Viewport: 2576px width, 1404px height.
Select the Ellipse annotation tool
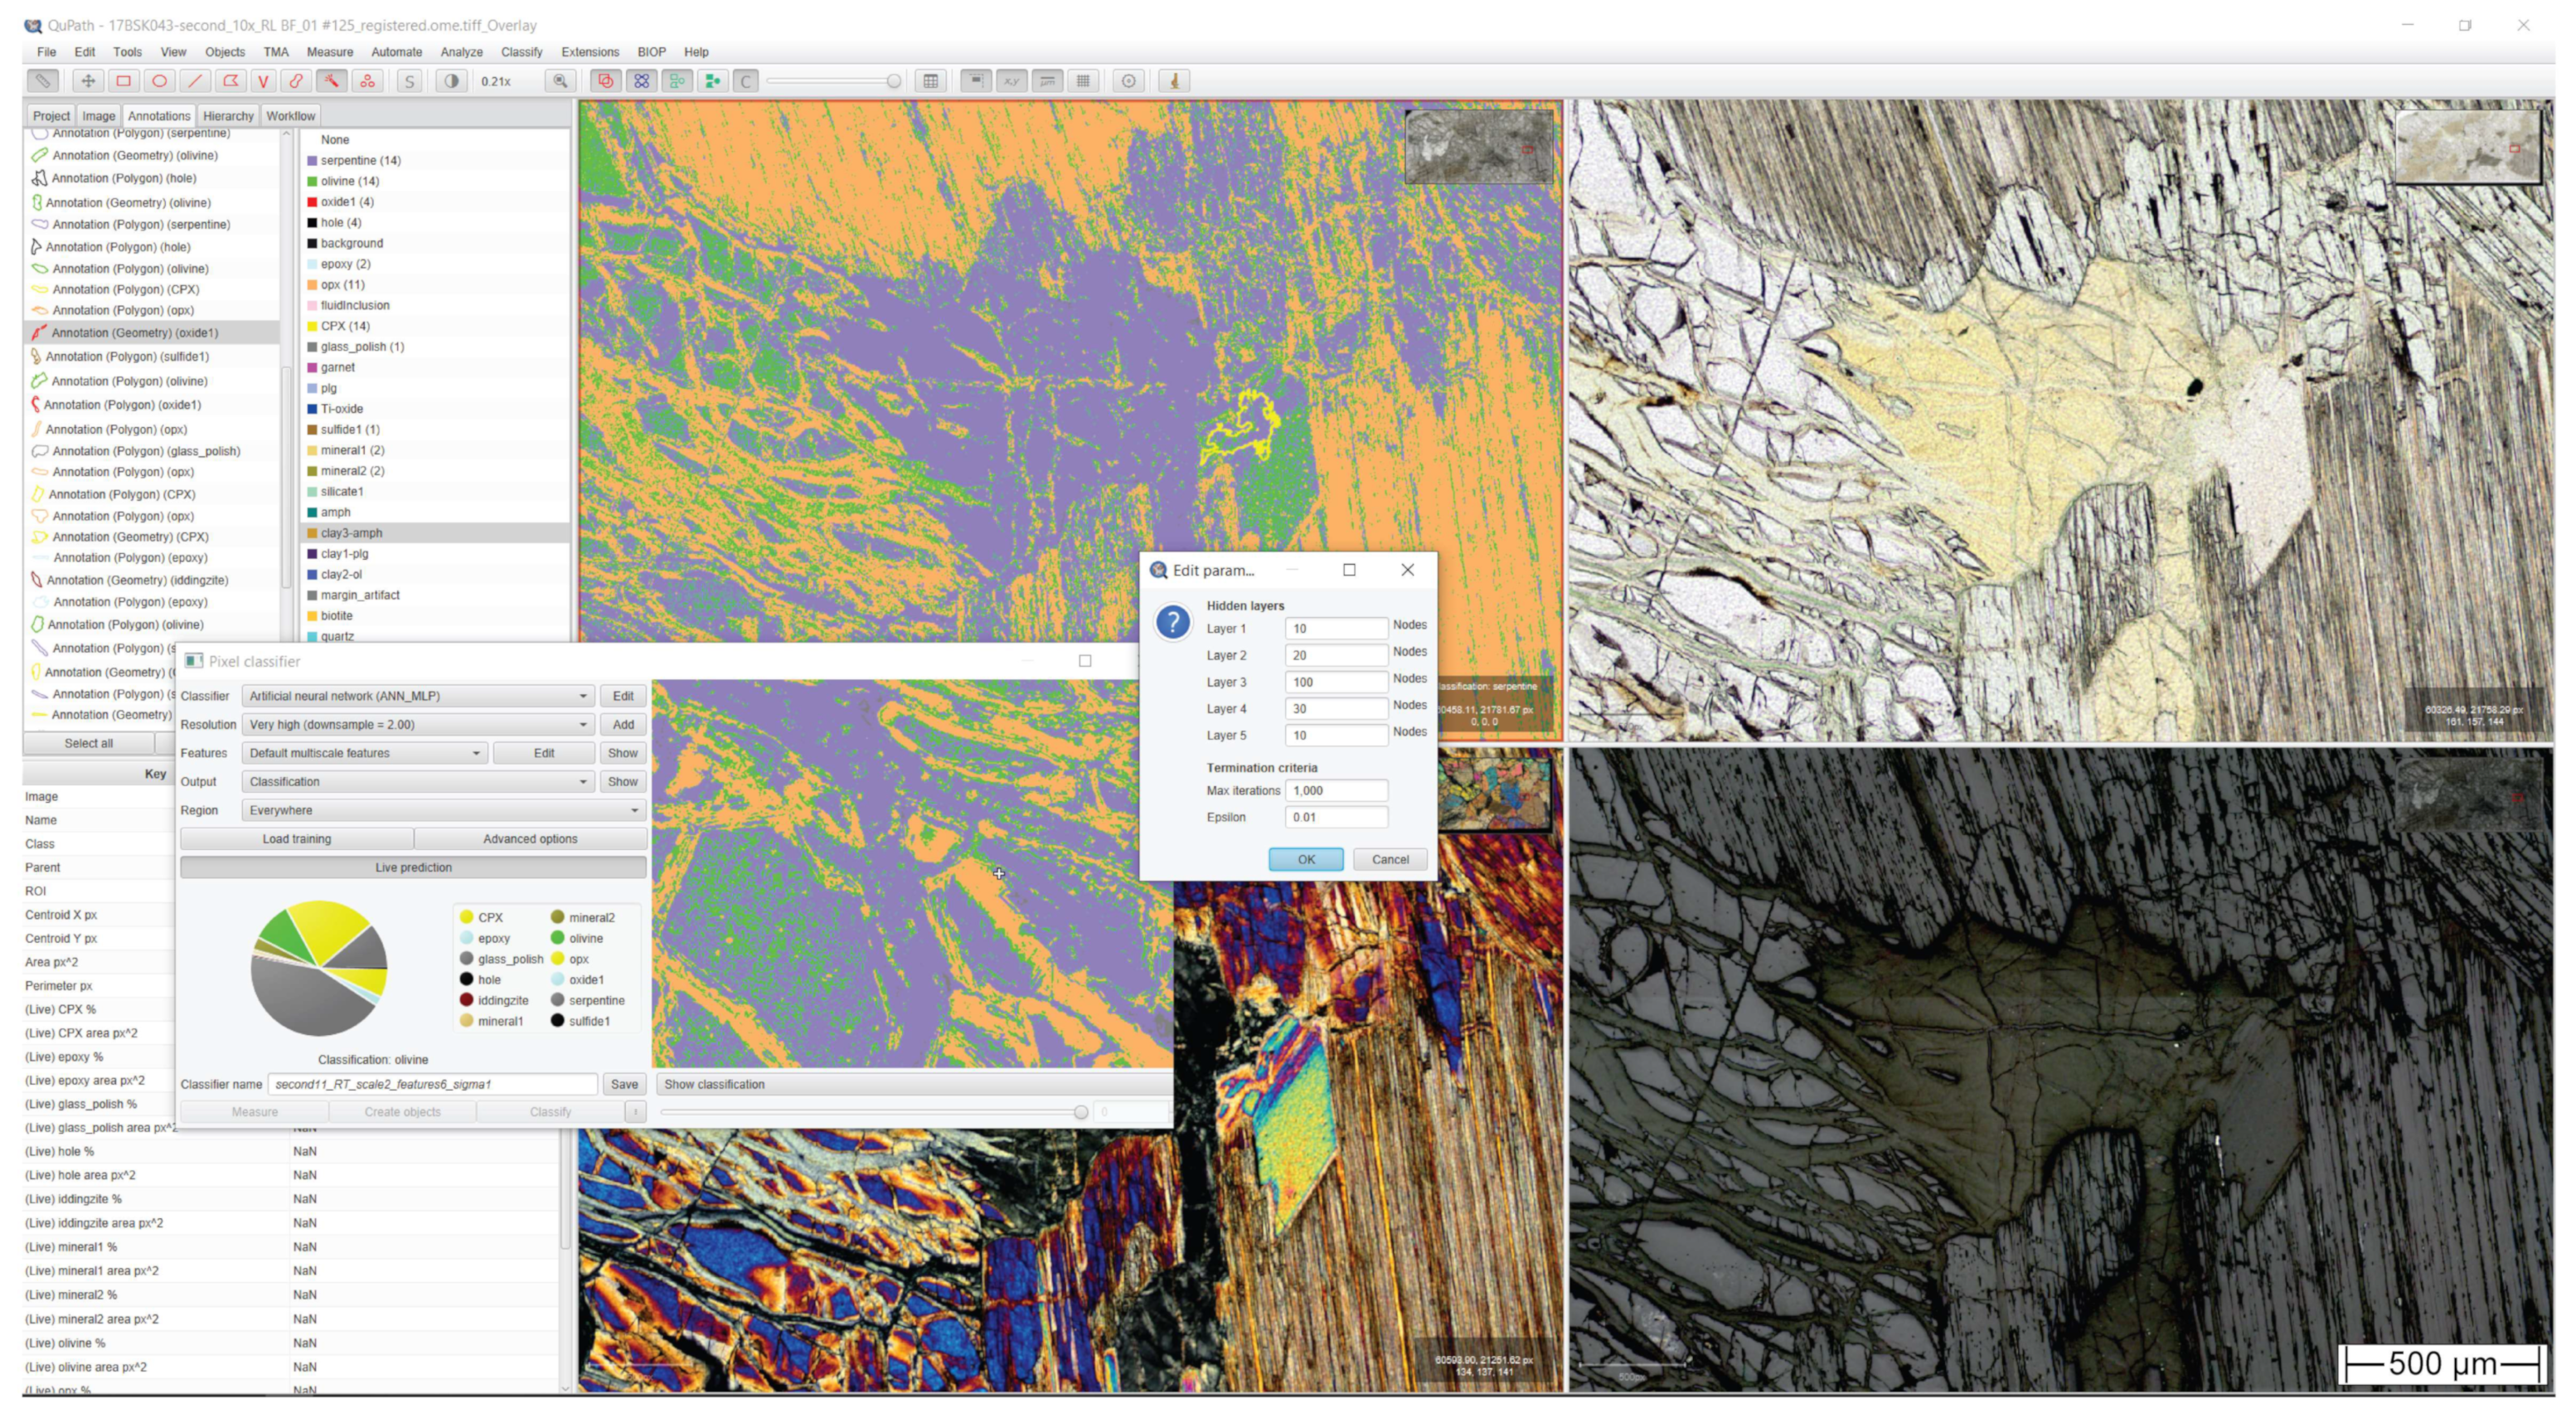(159, 81)
